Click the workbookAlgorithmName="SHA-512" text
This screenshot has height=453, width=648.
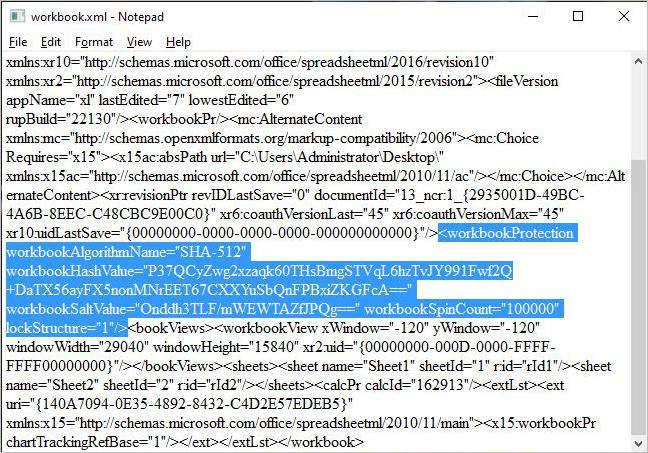click(x=126, y=252)
